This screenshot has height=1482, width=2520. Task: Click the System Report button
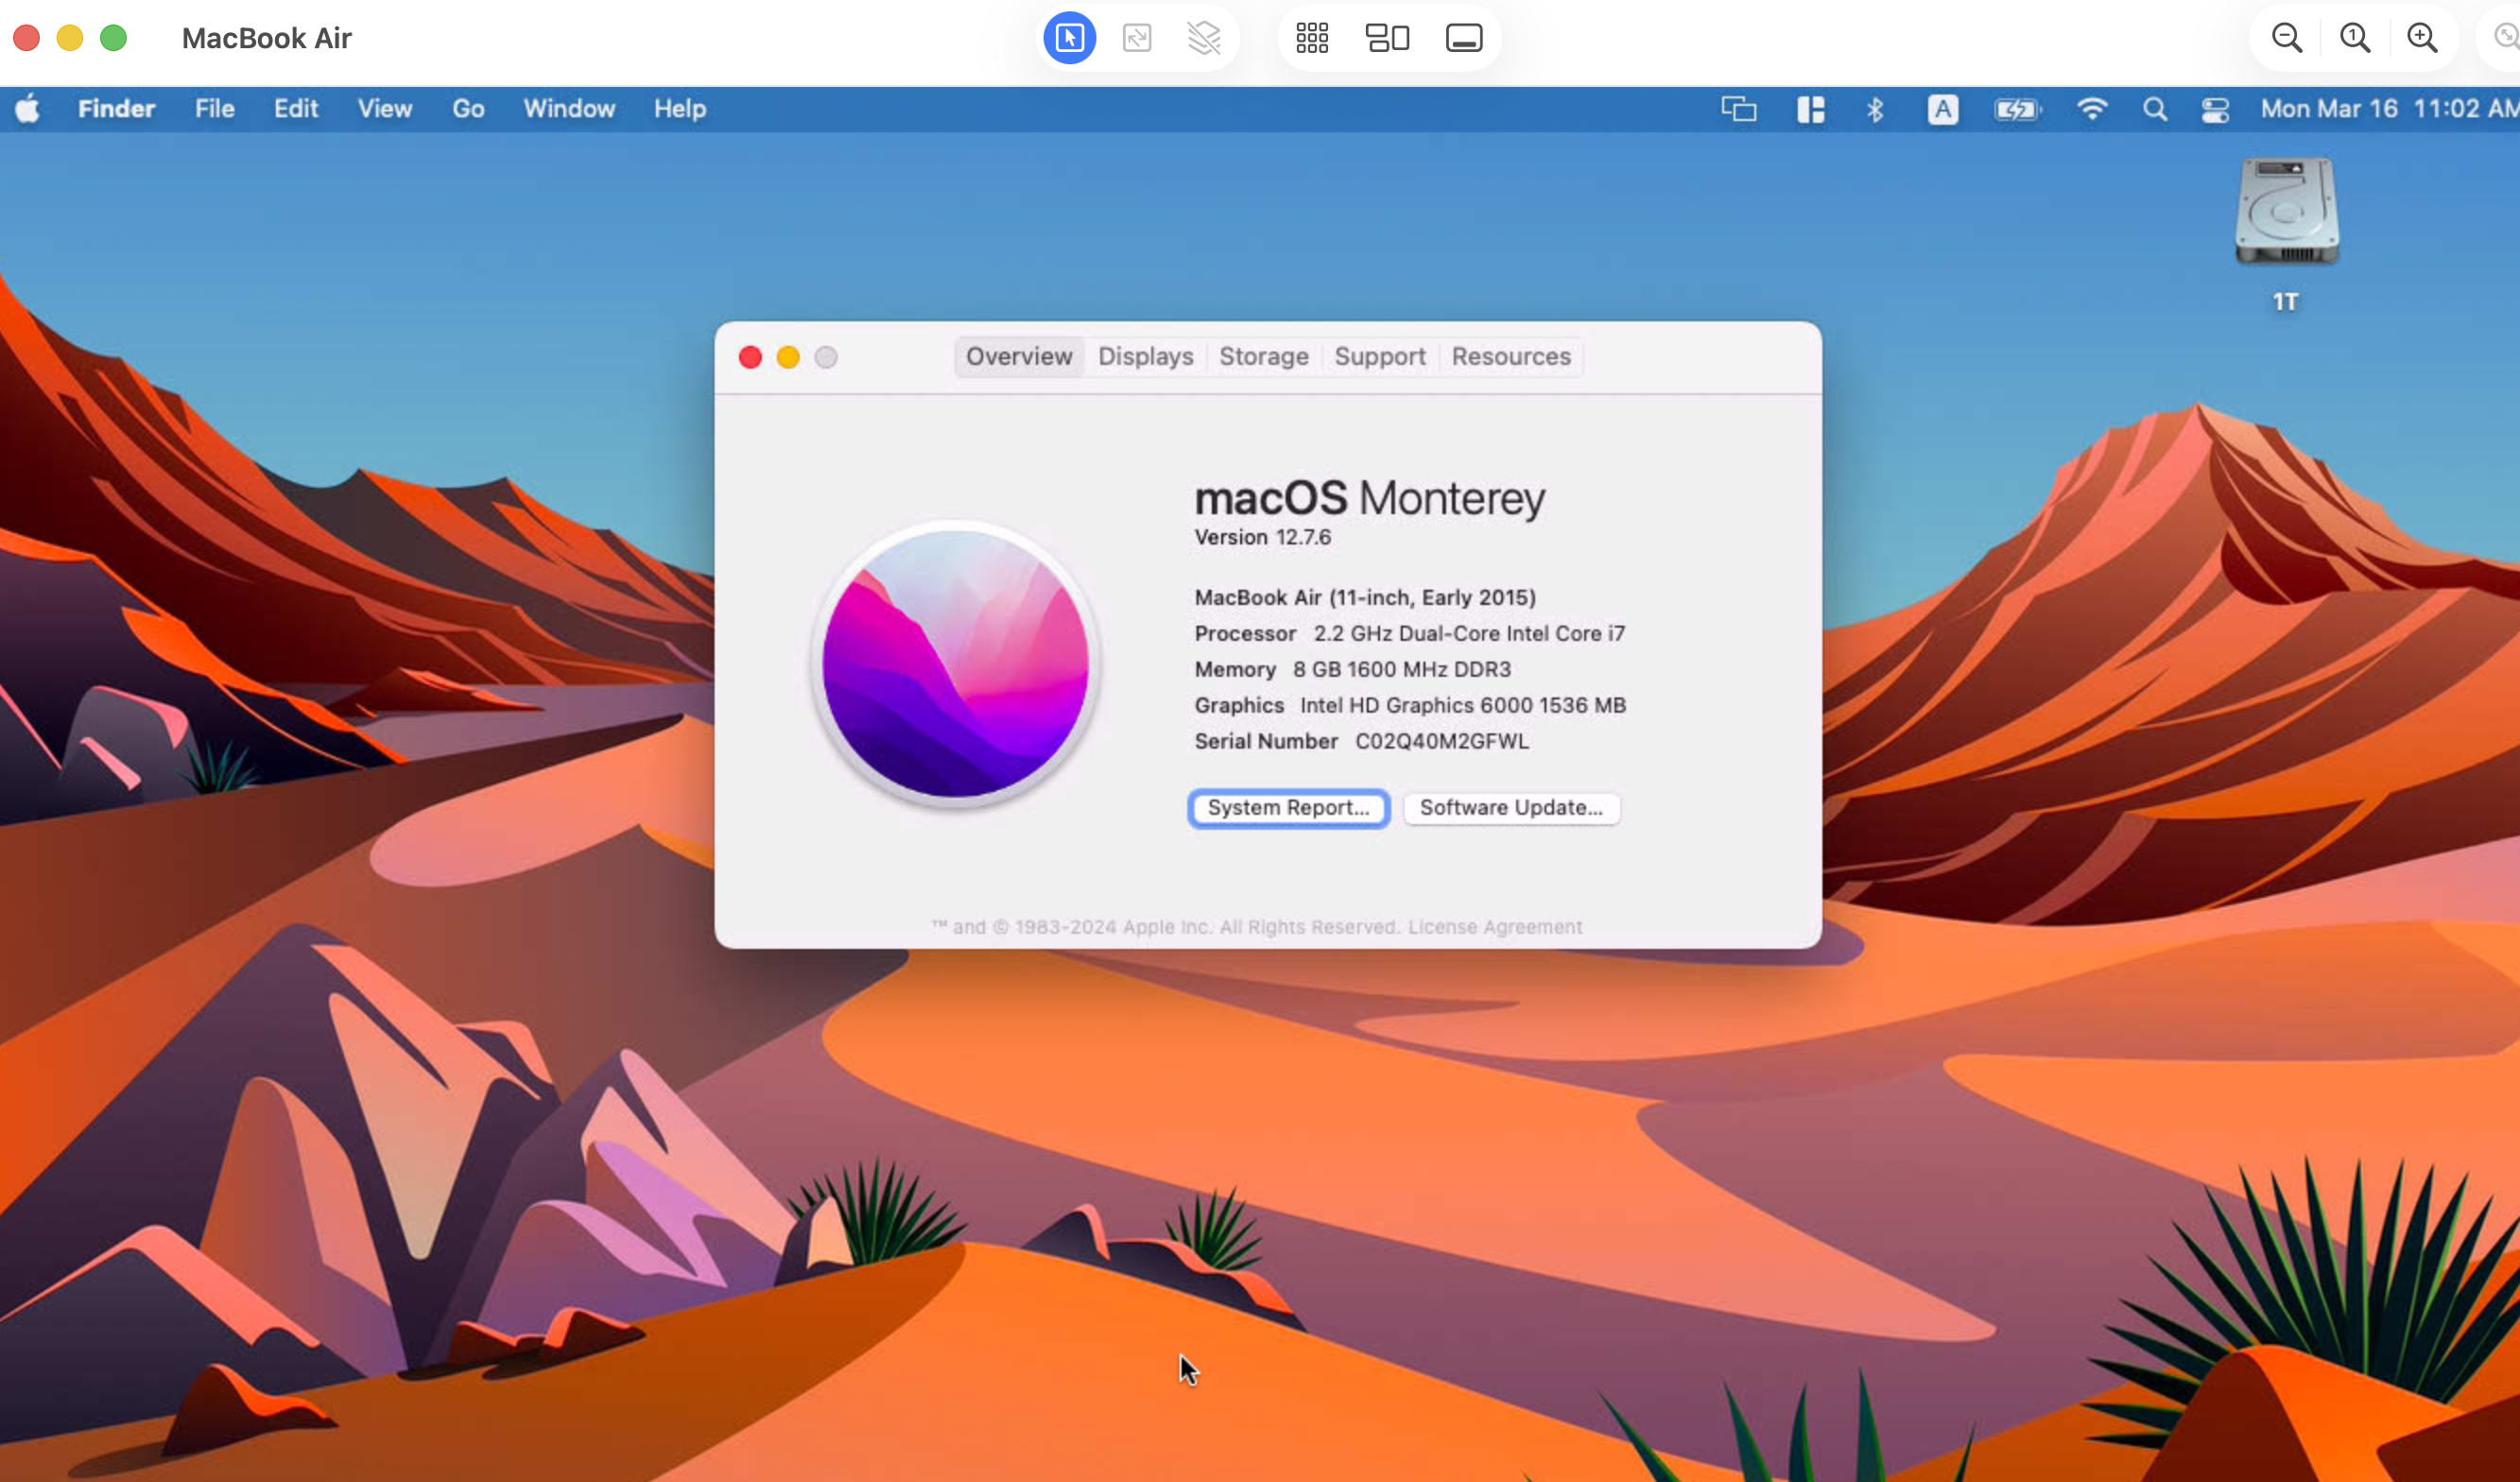pos(1288,808)
